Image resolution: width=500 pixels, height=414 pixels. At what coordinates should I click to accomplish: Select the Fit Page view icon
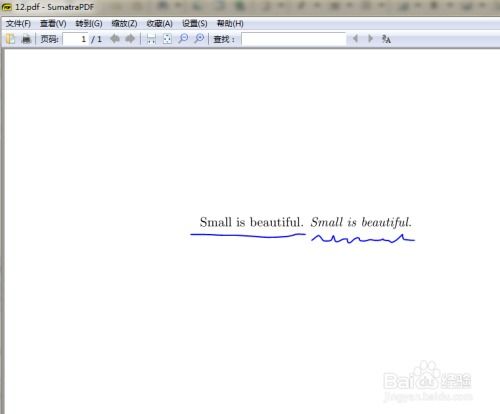pos(167,39)
